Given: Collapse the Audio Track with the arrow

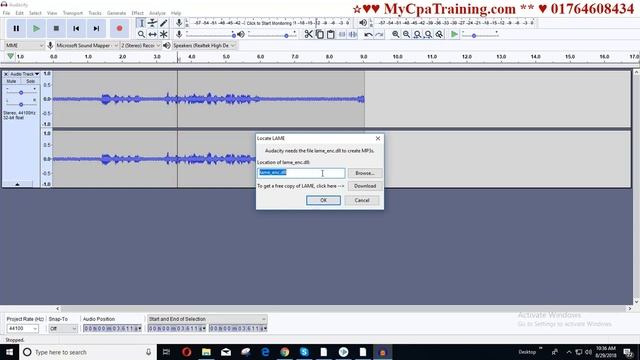Looking at the screenshot, I should click(x=18, y=184).
